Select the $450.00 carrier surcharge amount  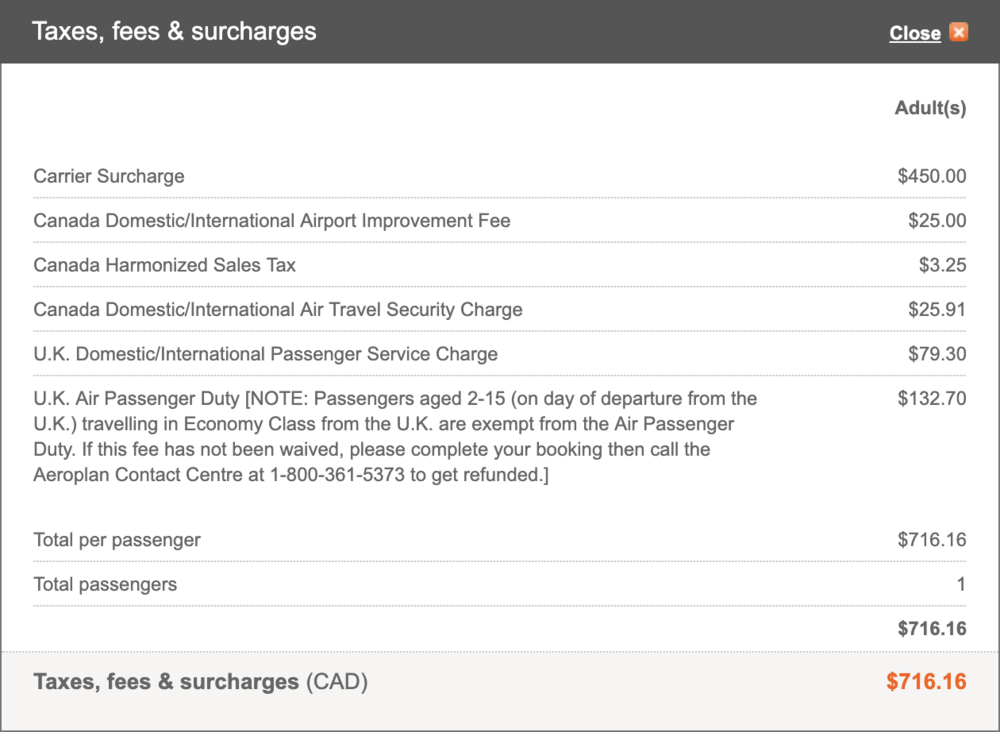click(932, 176)
